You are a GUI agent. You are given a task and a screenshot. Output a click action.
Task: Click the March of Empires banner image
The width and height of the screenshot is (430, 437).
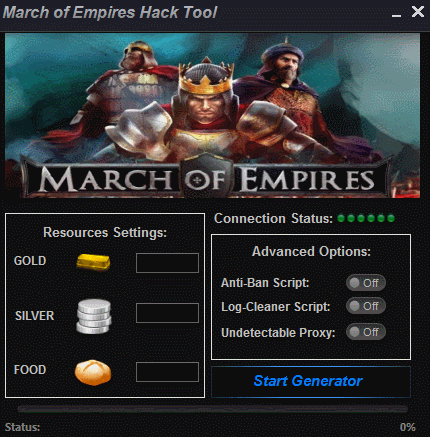pyautogui.click(x=212, y=115)
